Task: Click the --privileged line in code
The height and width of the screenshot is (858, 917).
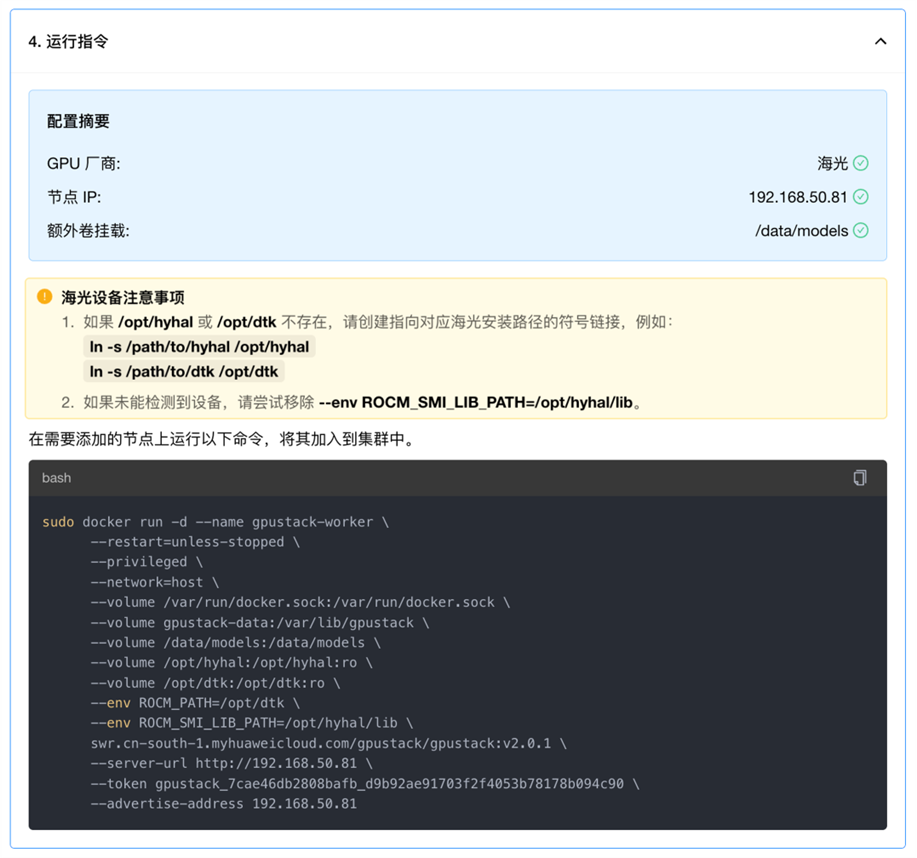Action: [147, 561]
